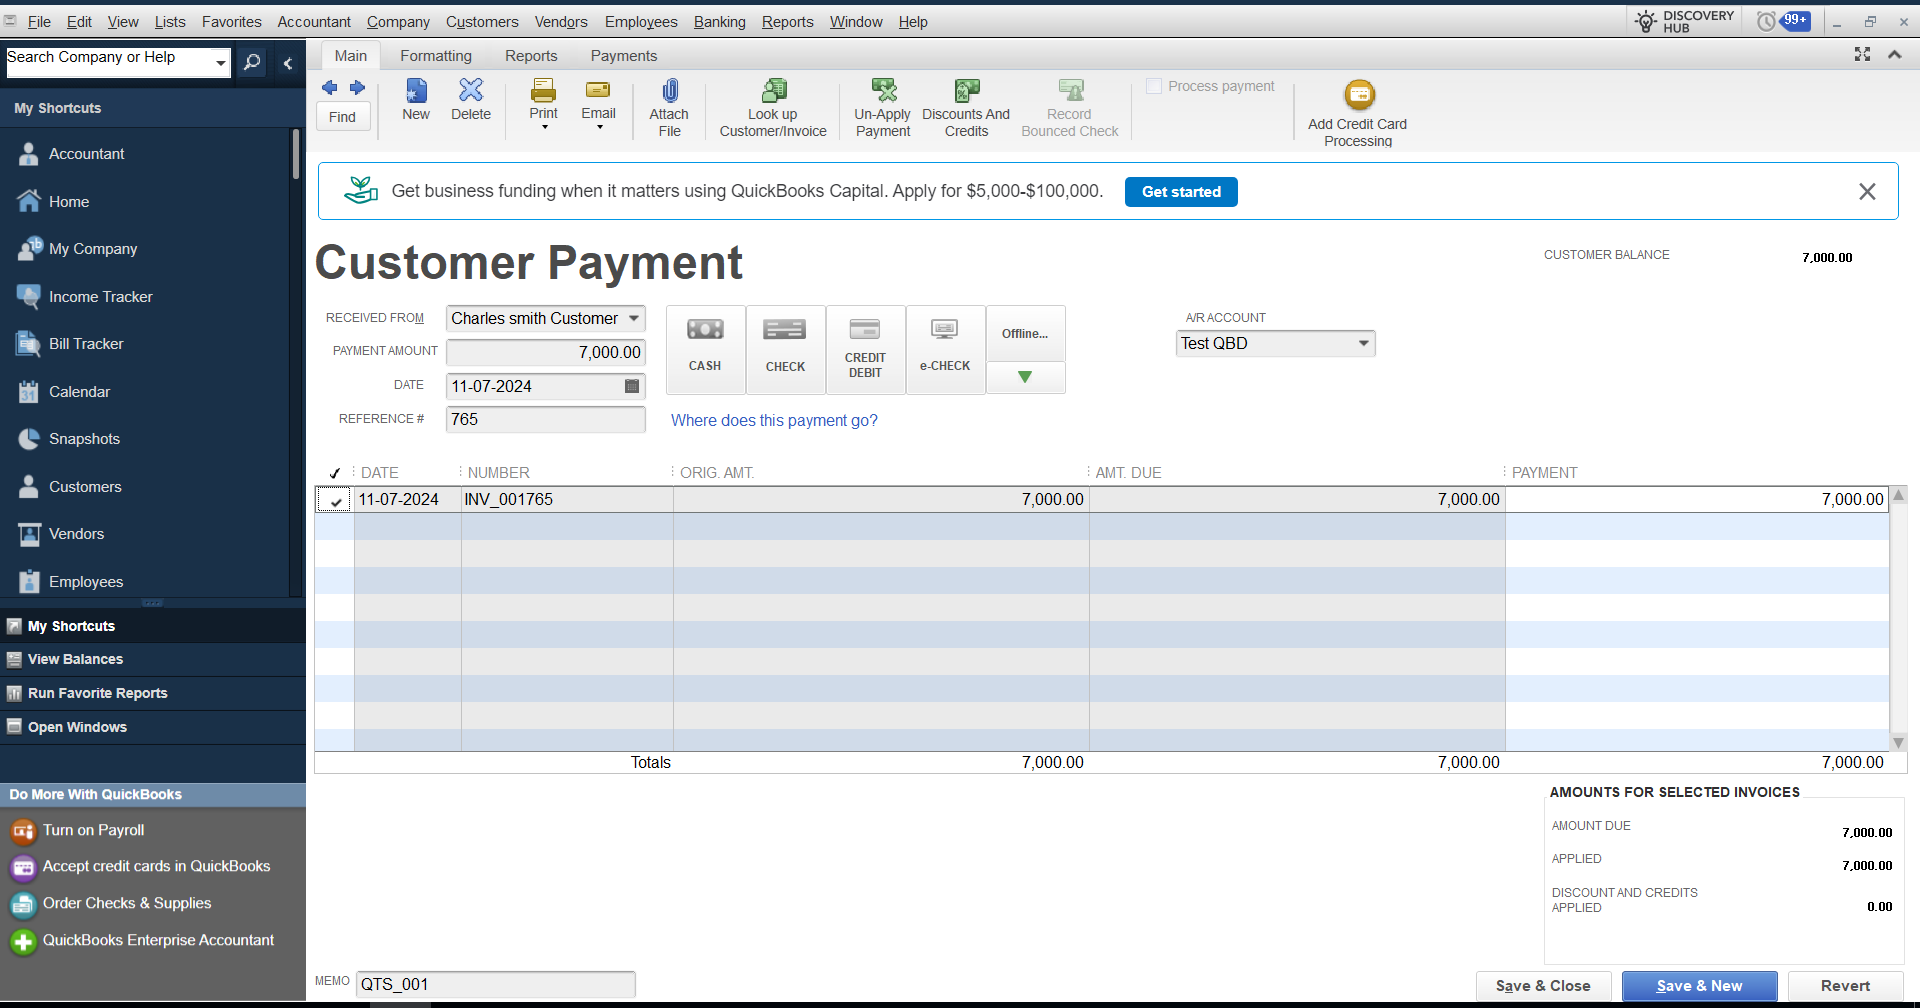Click the Un-Apply Payment icon
This screenshot has height=1008, width=1920.
point(883,92)
